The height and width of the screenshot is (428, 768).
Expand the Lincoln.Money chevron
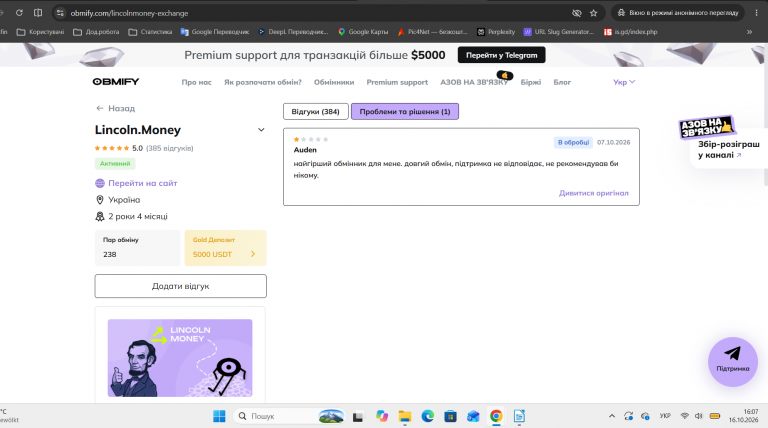coord(261,130)
